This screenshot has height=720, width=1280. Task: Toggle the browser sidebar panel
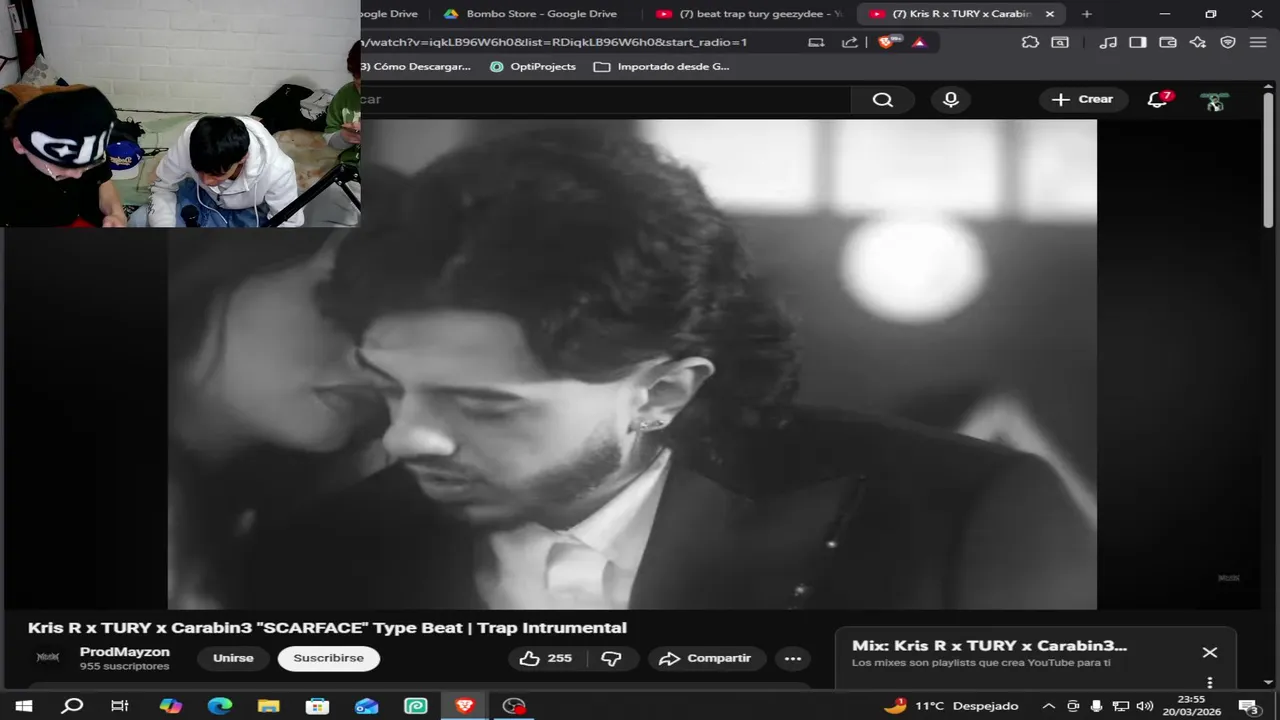(x=1138, y=42)
